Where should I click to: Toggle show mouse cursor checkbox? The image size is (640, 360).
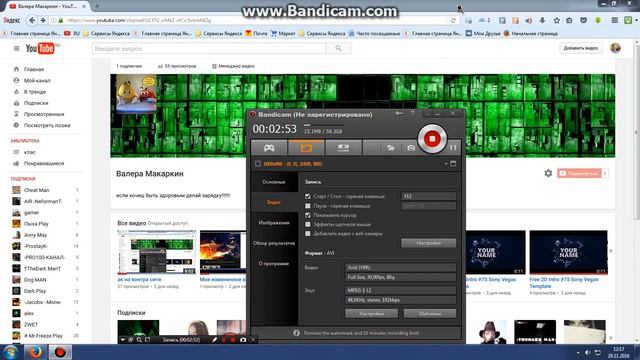[x=308, y=215]
